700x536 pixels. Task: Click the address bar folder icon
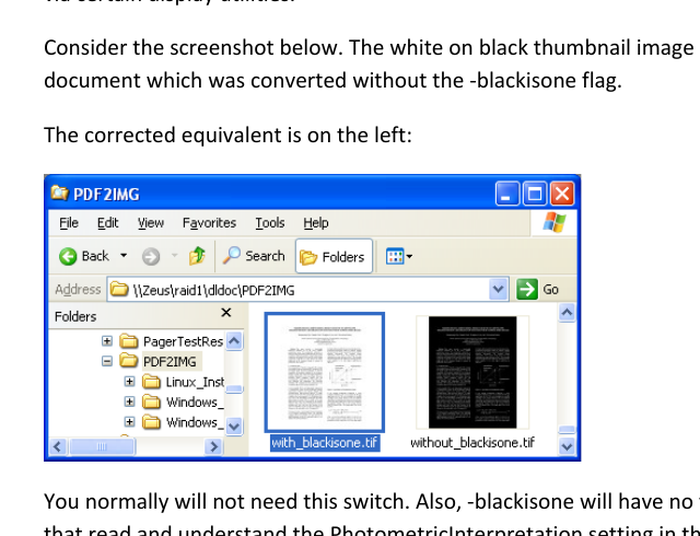pyautogui.click(x=119, y=289)
